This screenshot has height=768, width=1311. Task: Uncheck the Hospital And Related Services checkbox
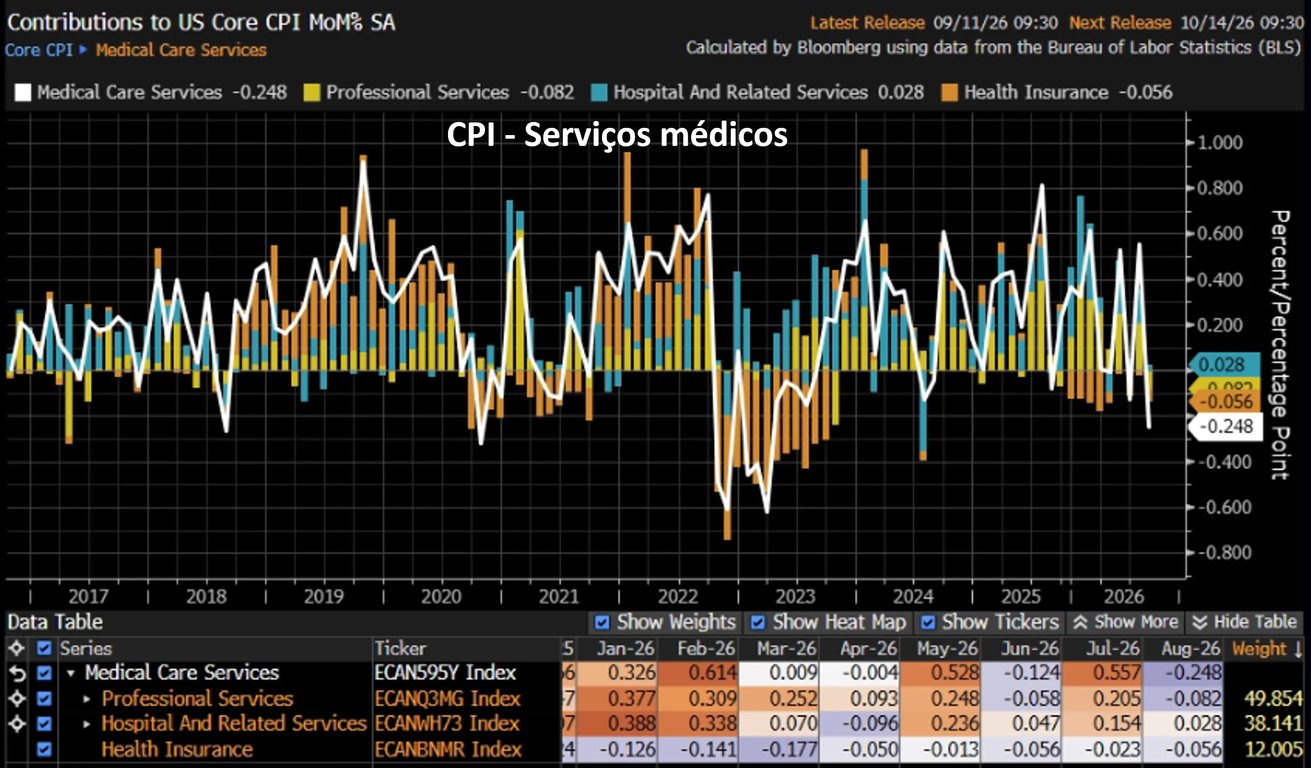coord(44,723)
